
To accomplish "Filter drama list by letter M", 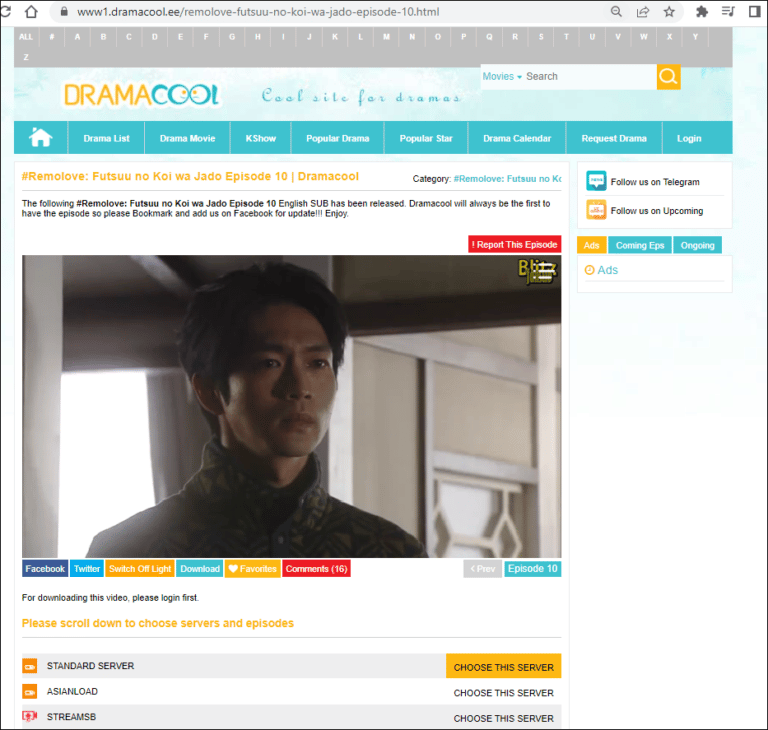I will (386, 37).
